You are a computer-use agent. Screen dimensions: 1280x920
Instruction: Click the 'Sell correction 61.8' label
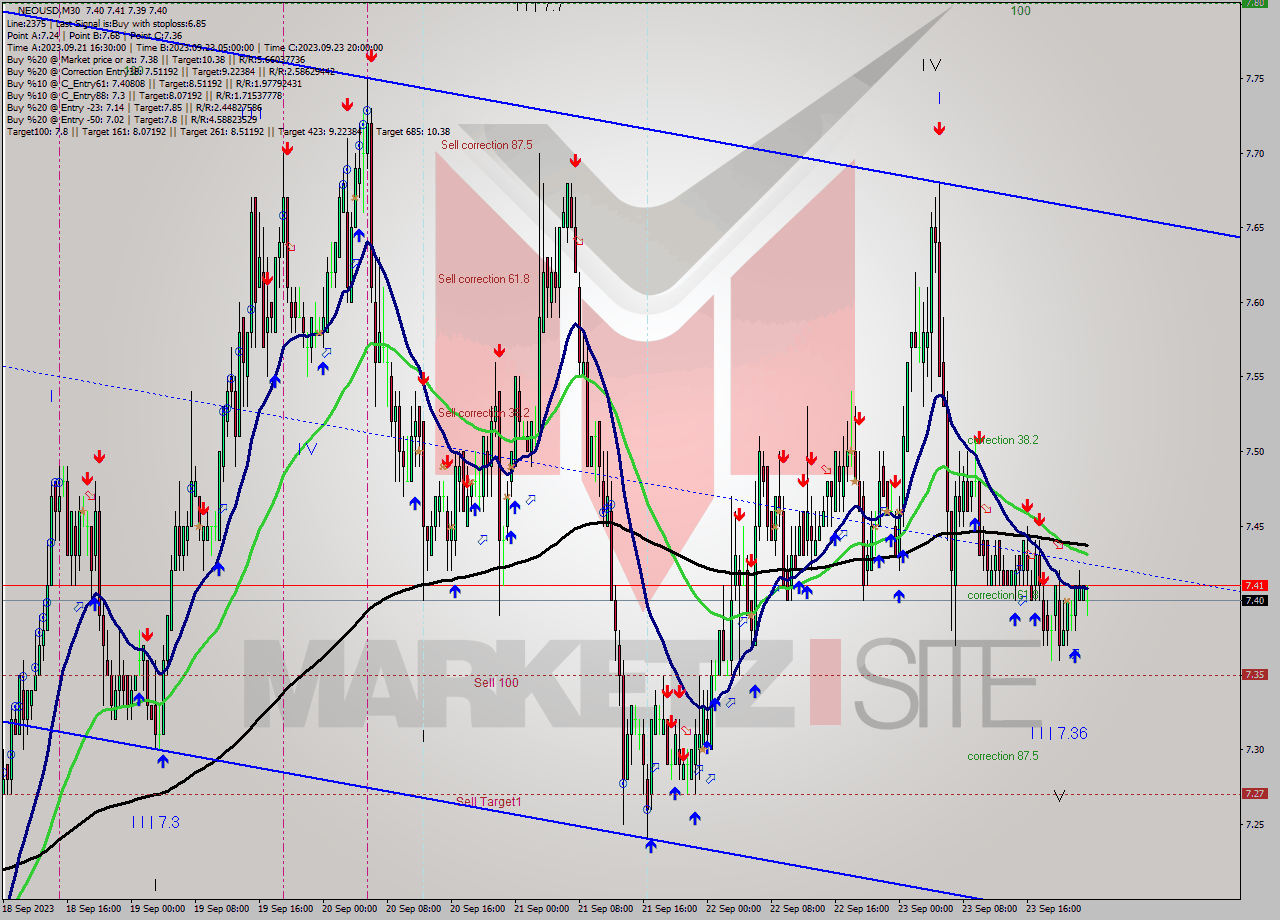tap(484, 279)
